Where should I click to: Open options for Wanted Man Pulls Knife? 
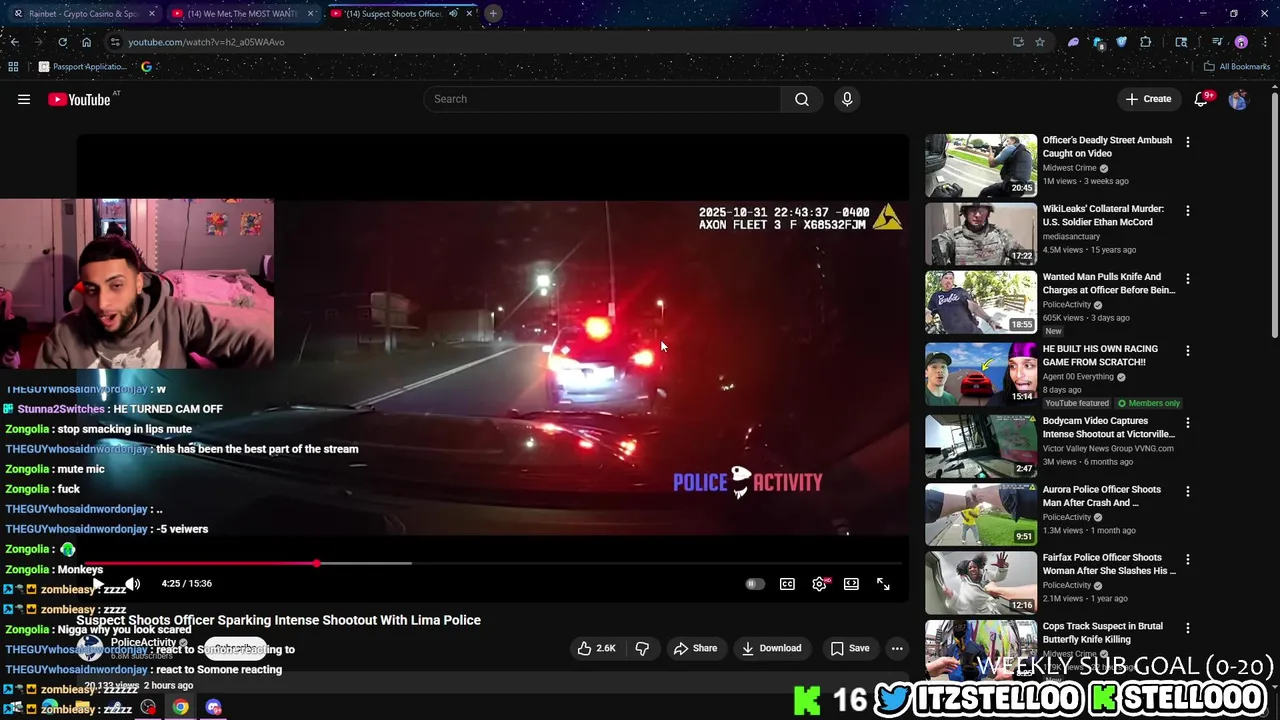click(x=1188, y=279)
